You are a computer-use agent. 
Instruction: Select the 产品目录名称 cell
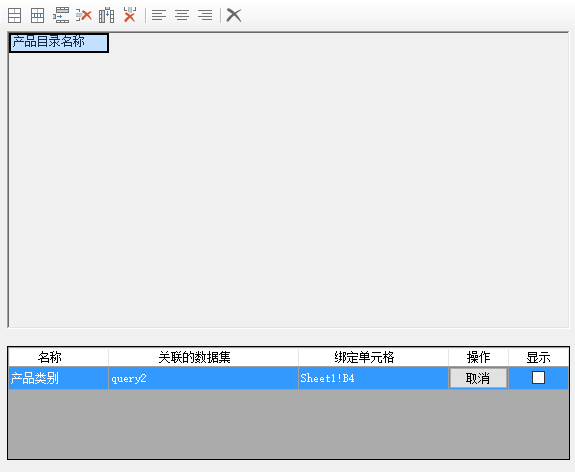coord(59,43)
